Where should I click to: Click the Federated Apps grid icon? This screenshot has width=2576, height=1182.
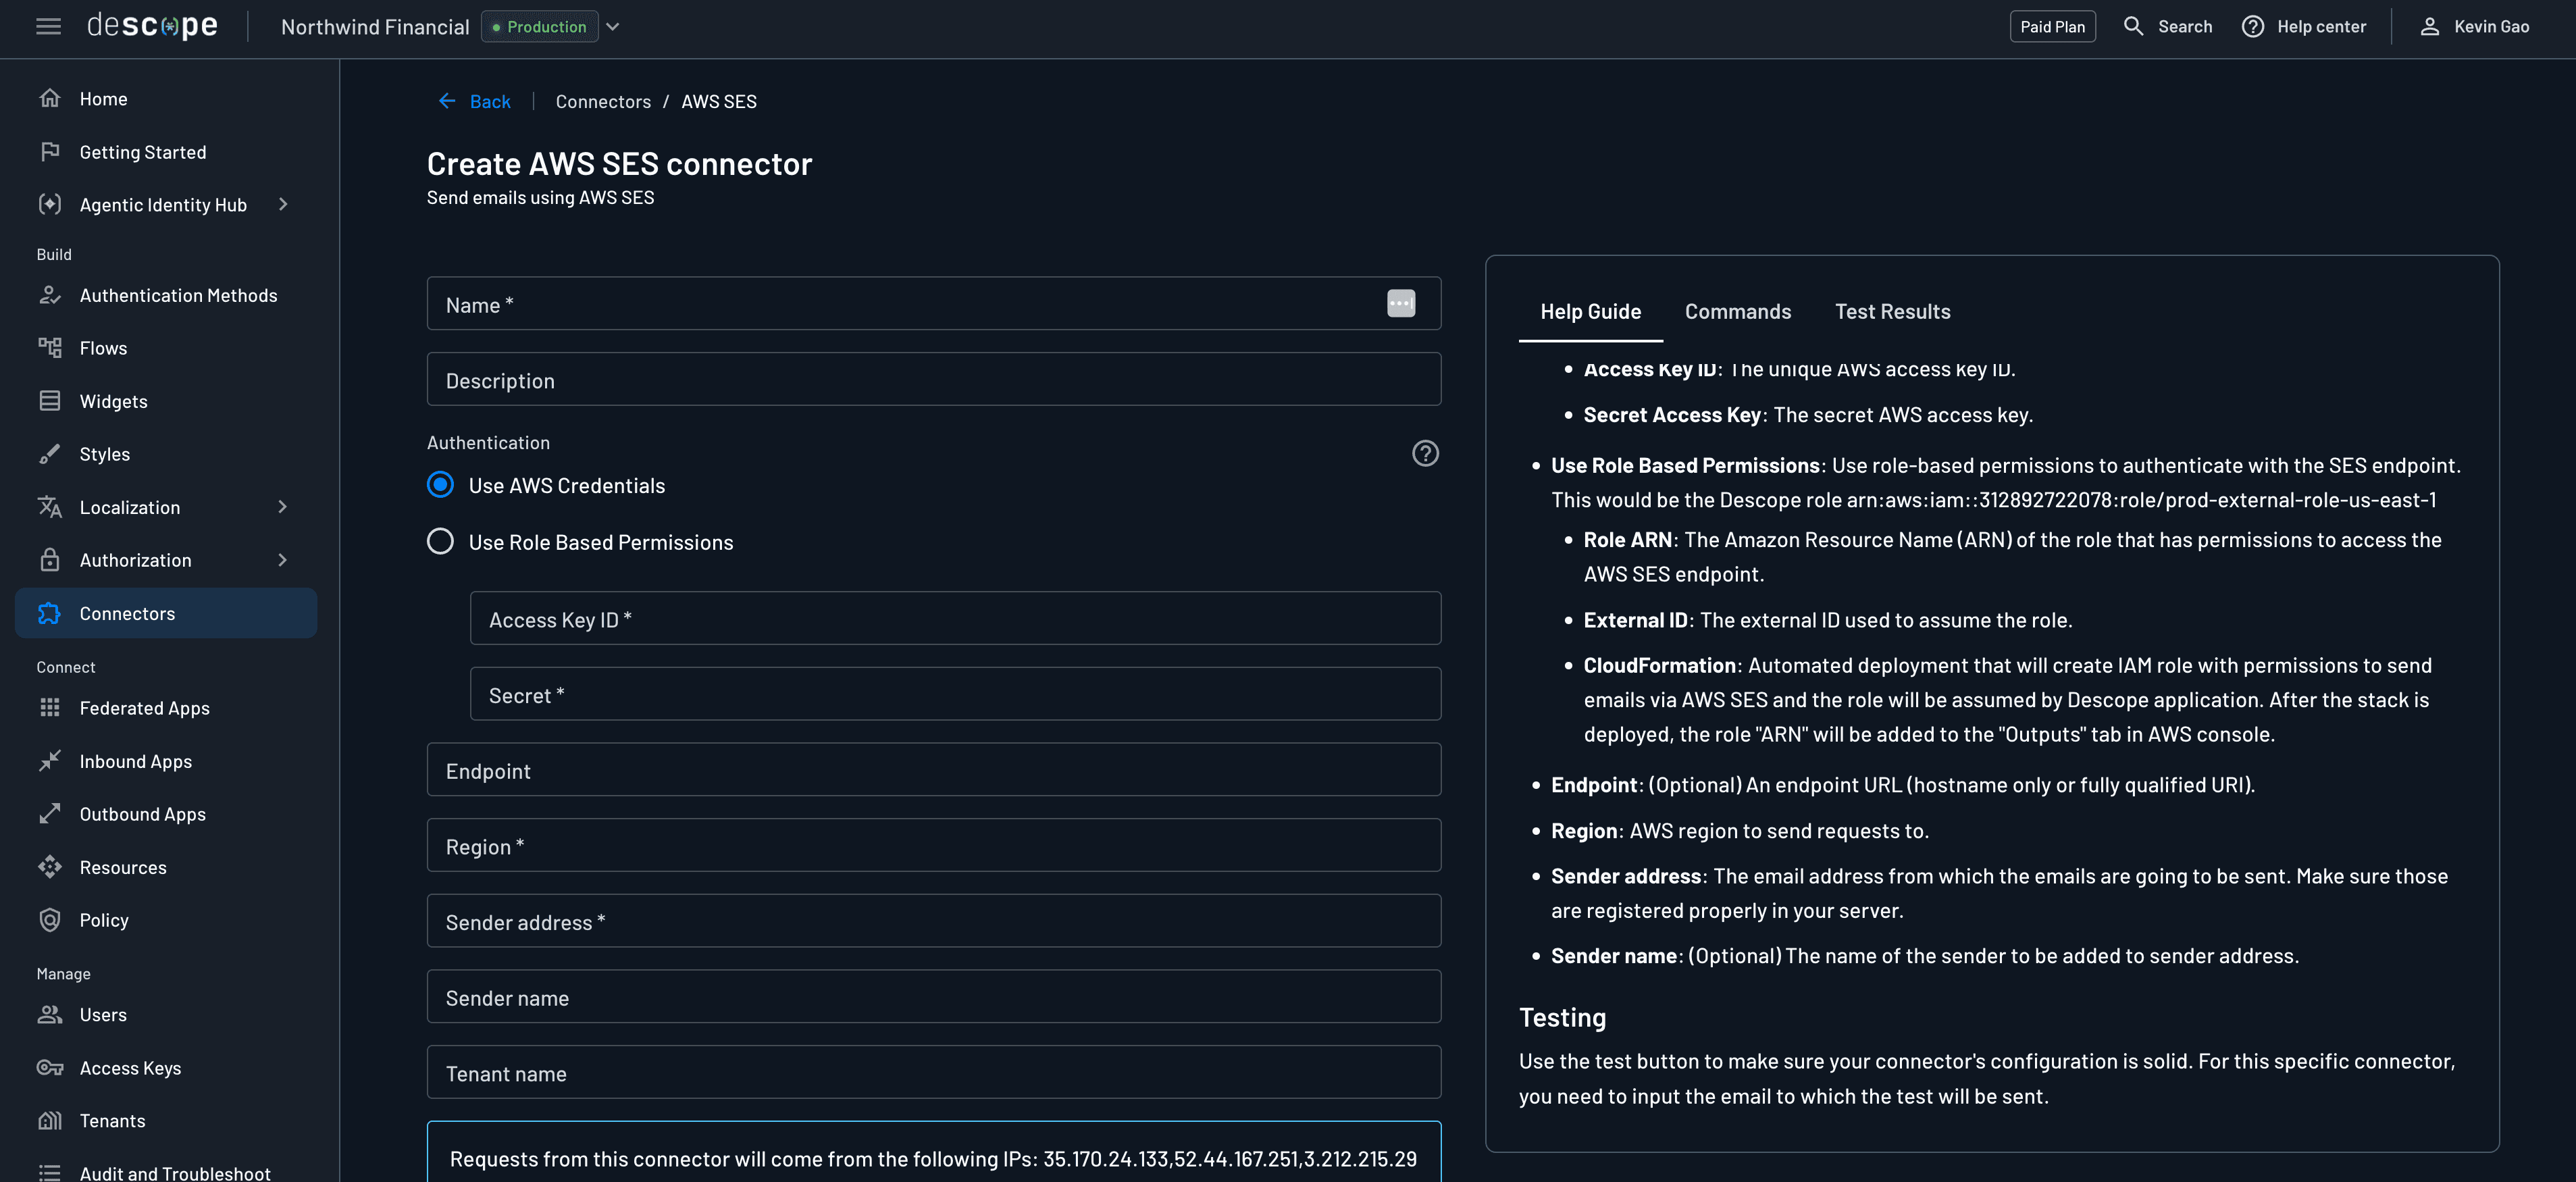pos(50,707)
